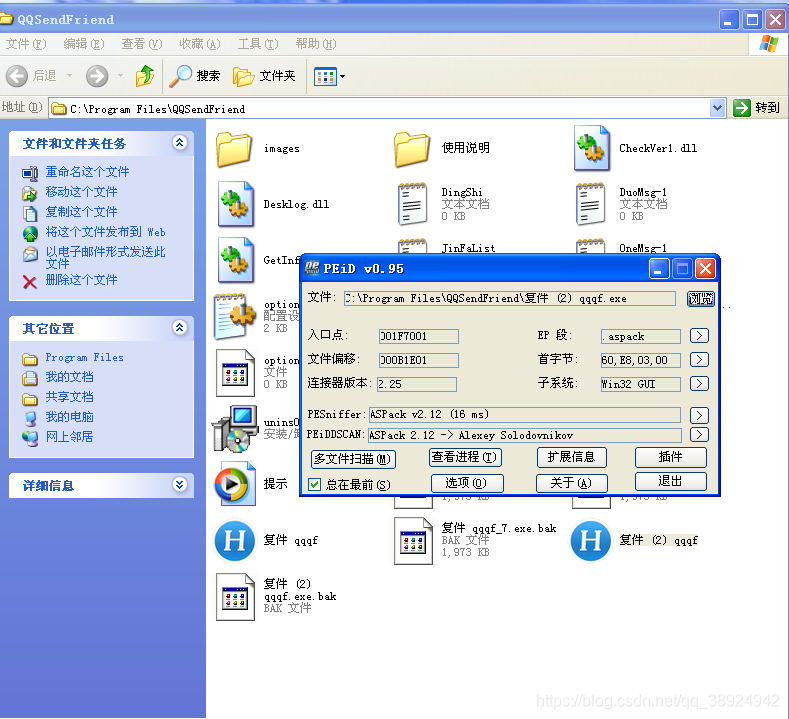Click the PEiD Exit button (退出)

pyautogui.click(x=671, y=481)
